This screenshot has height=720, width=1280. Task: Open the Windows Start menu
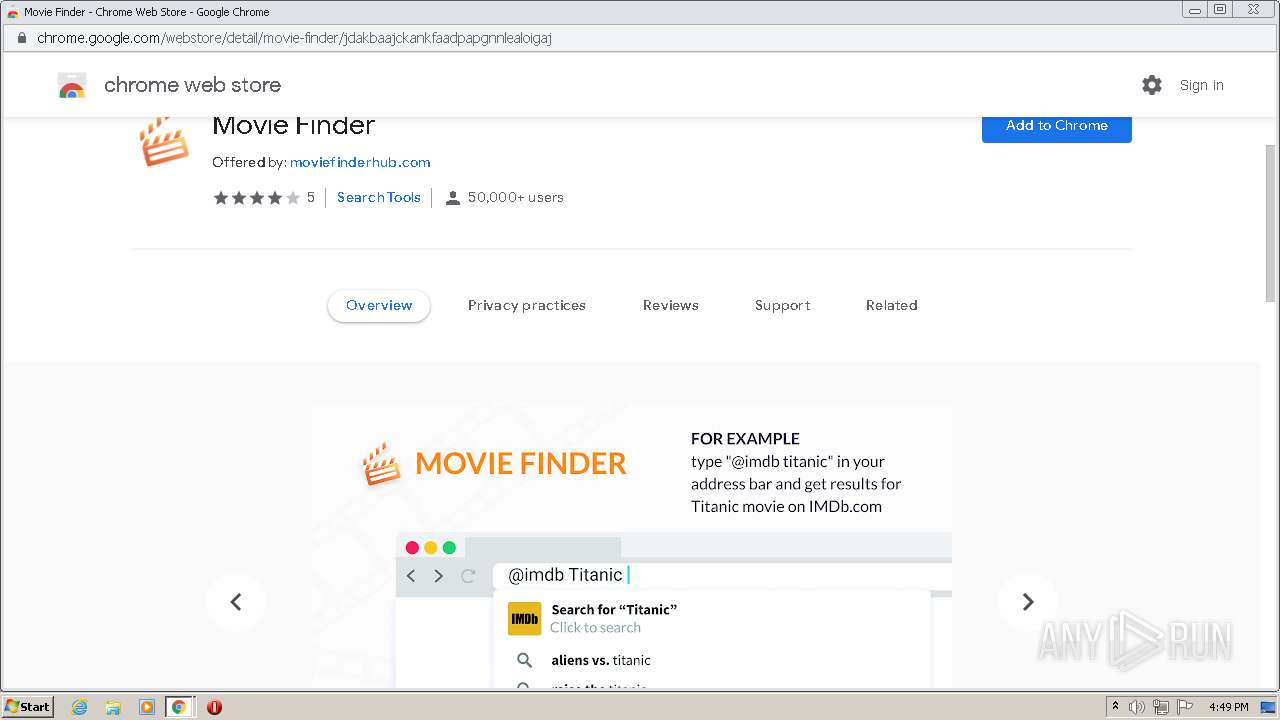pos(28,707)
